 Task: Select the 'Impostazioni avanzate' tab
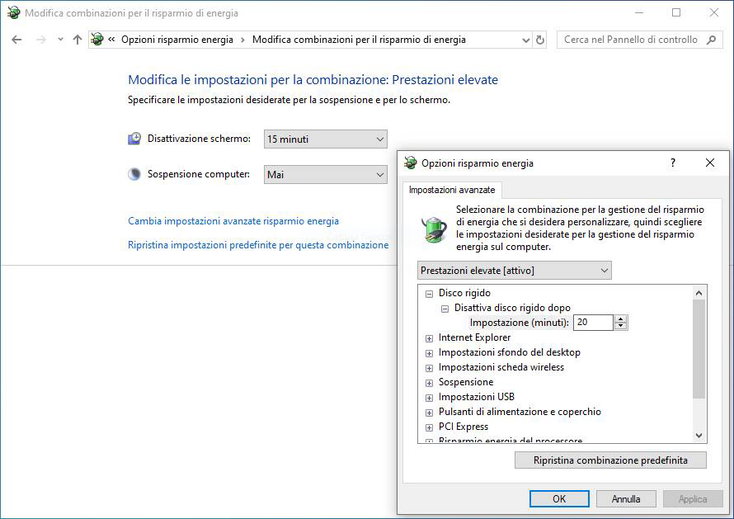coord(452,190)
